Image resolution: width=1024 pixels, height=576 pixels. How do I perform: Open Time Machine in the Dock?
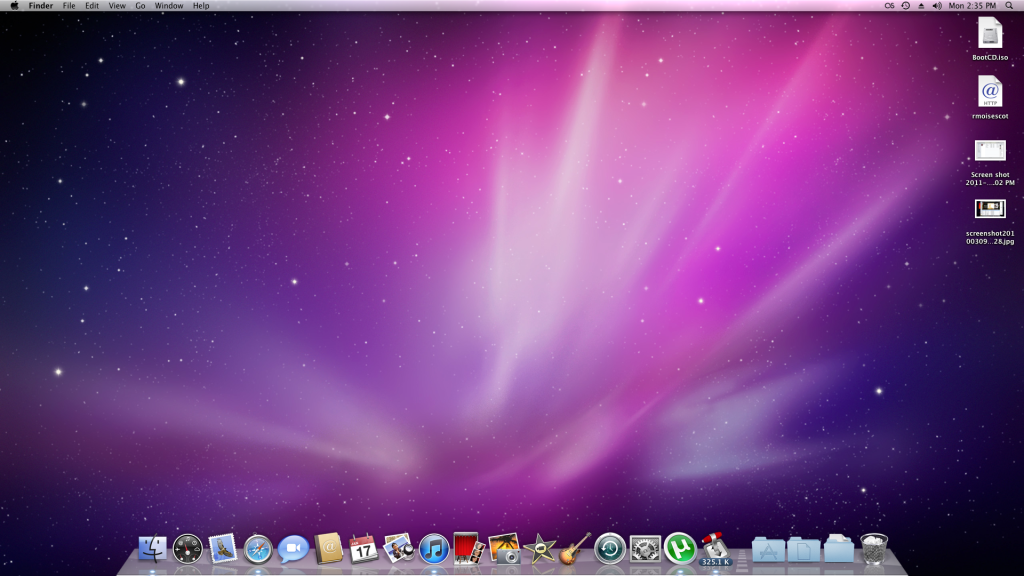coord(610,549)
